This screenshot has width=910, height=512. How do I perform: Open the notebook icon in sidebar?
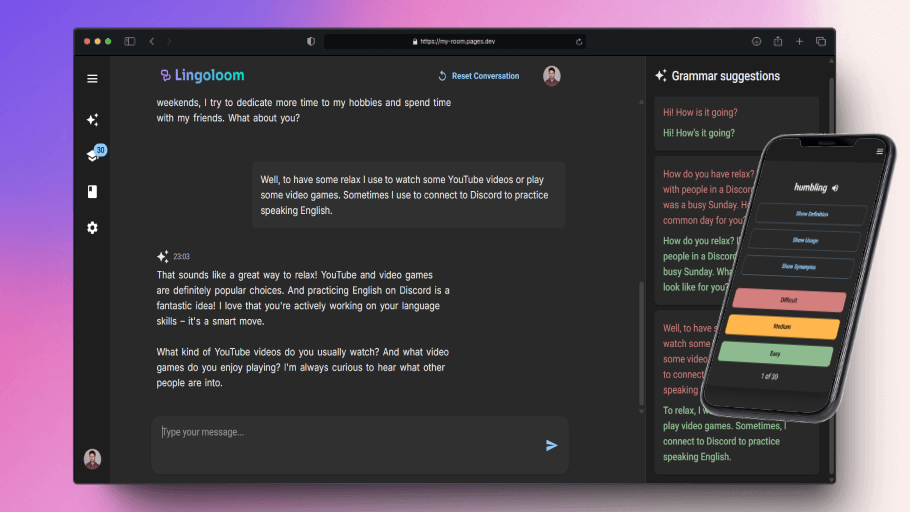click(92, 192)
